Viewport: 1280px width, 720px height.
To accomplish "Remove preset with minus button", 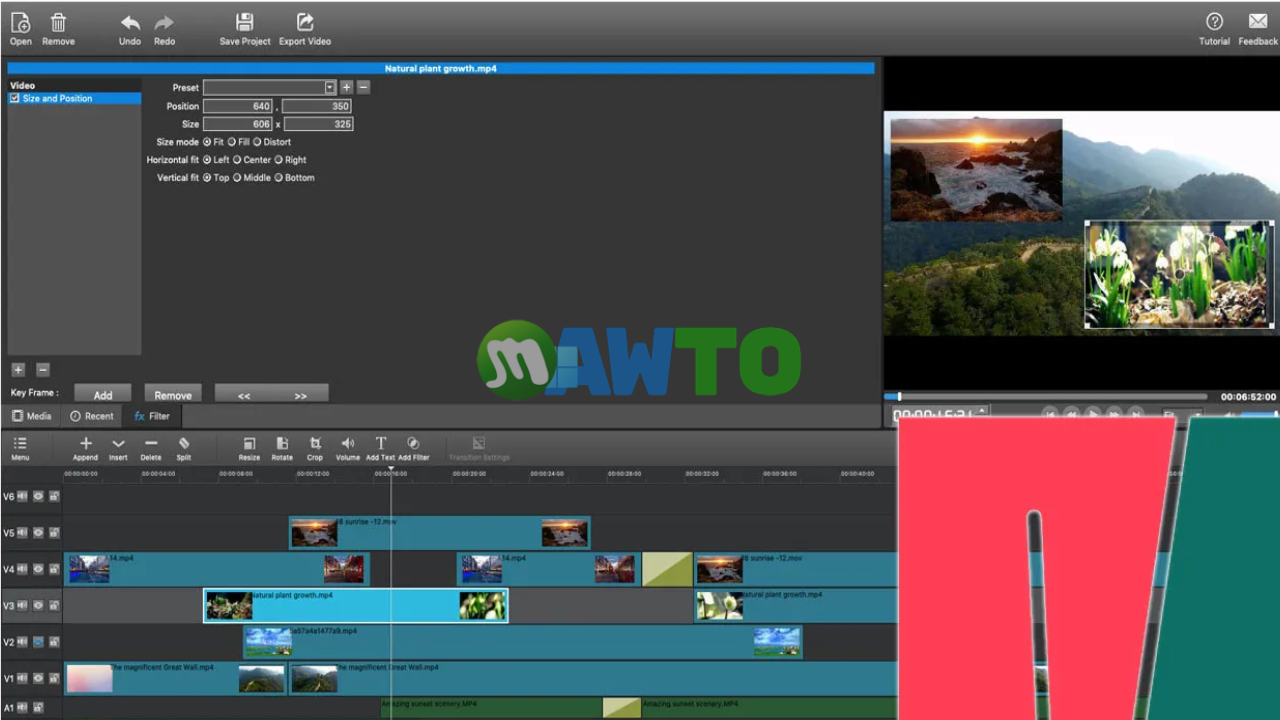I will tap(363, 87).
